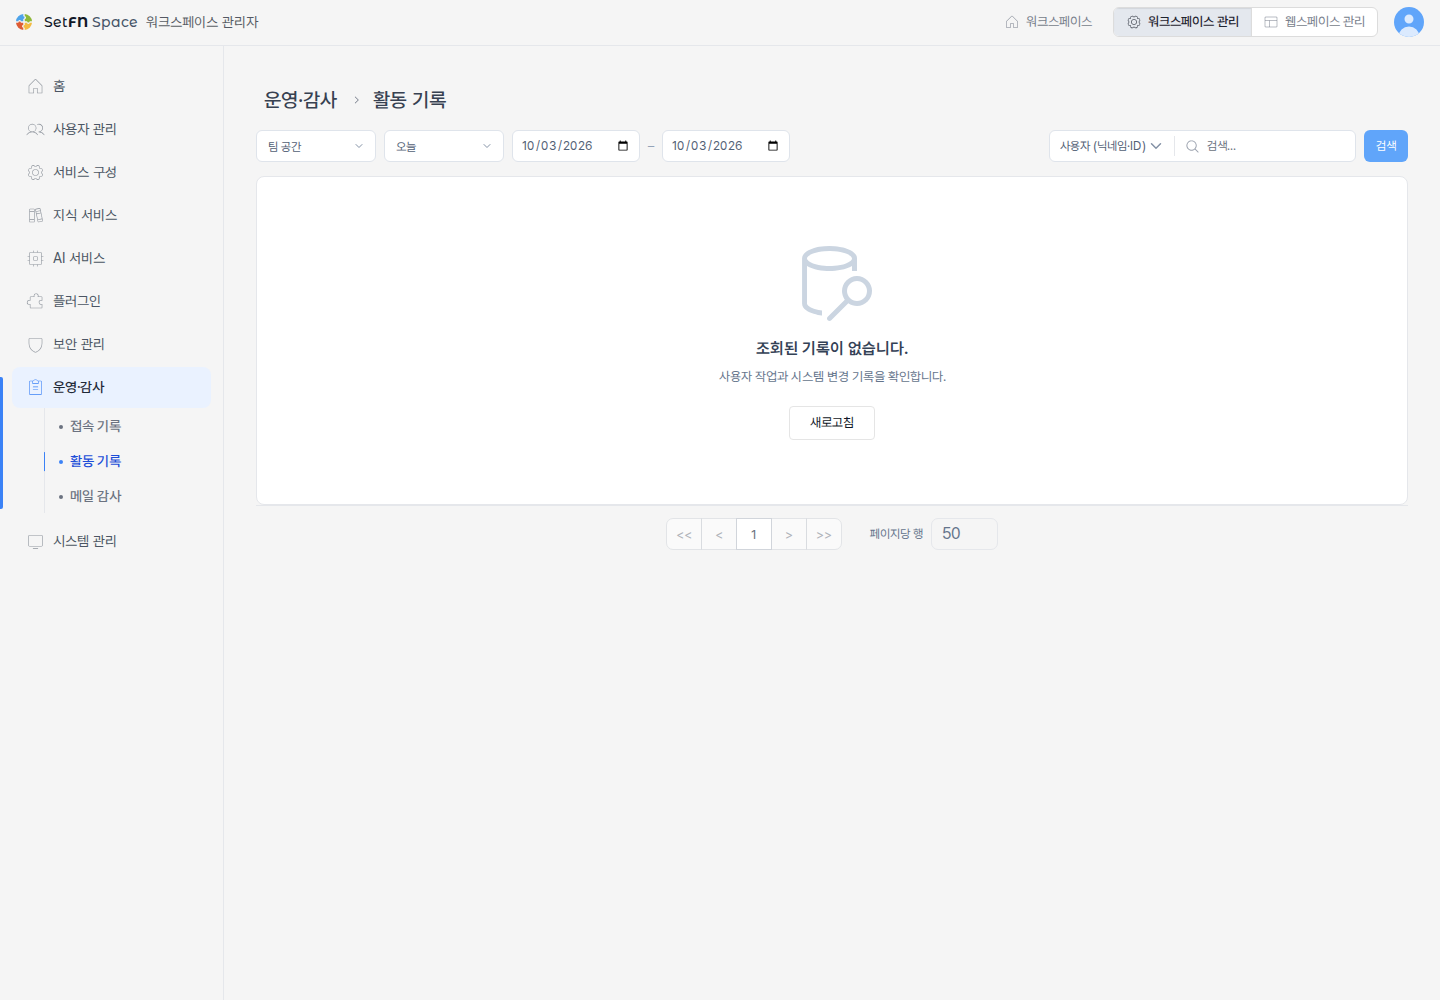The width and height of the screenshot is (1440, 1000).
Task: Open calendar picker for start date
Action: [x=623, y=146]
